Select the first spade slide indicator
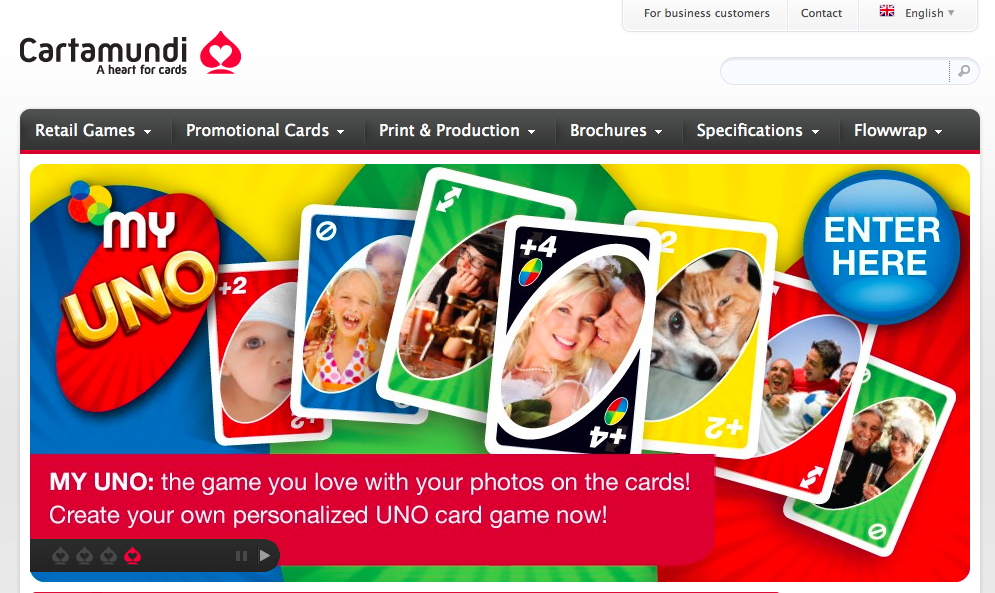The height and width of the screenshot is (593, 995). (x=60, y=556)
